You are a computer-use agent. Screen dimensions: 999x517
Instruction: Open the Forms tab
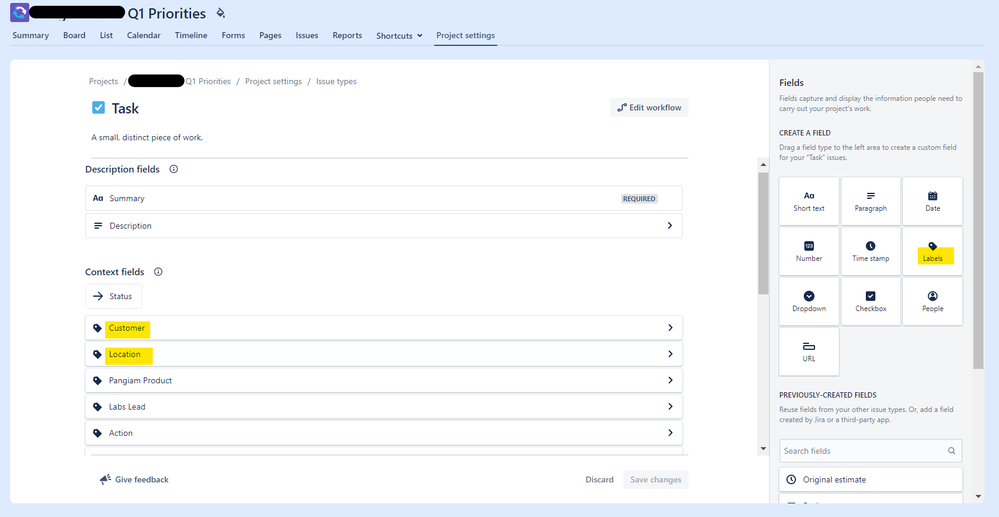click(233, 36)
